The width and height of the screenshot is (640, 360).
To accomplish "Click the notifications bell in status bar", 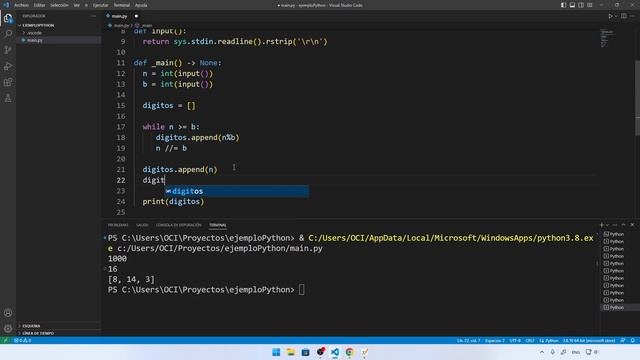I will (633, 340).
